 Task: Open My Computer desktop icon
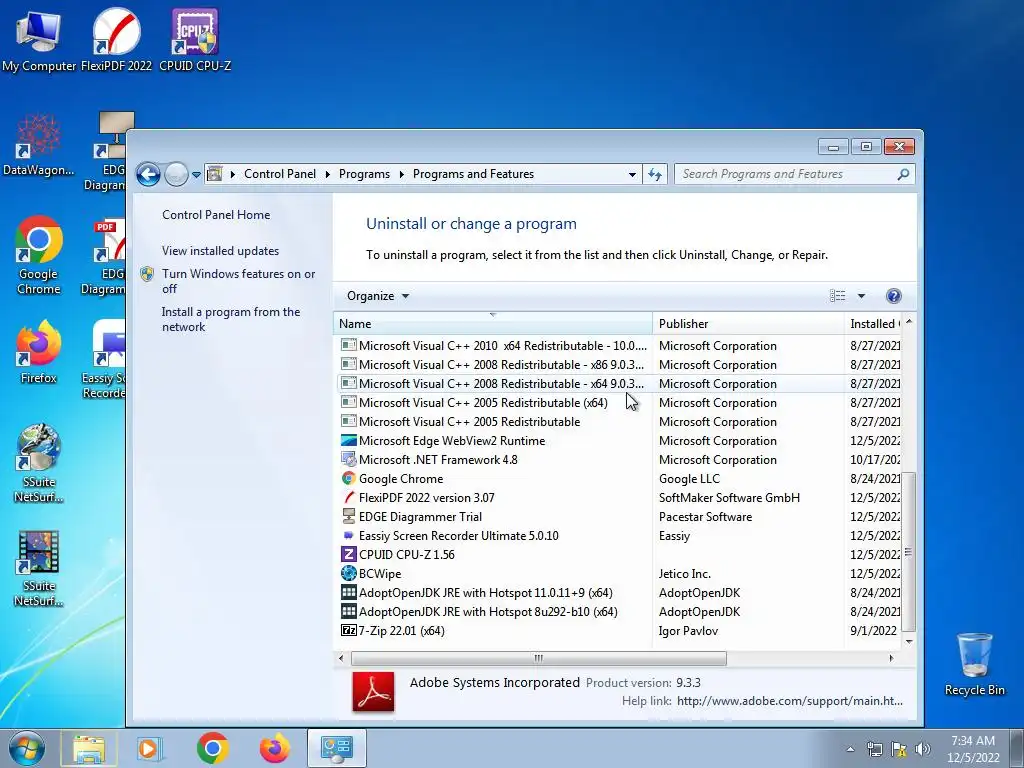pyautogui.click(x=39, y=39)
